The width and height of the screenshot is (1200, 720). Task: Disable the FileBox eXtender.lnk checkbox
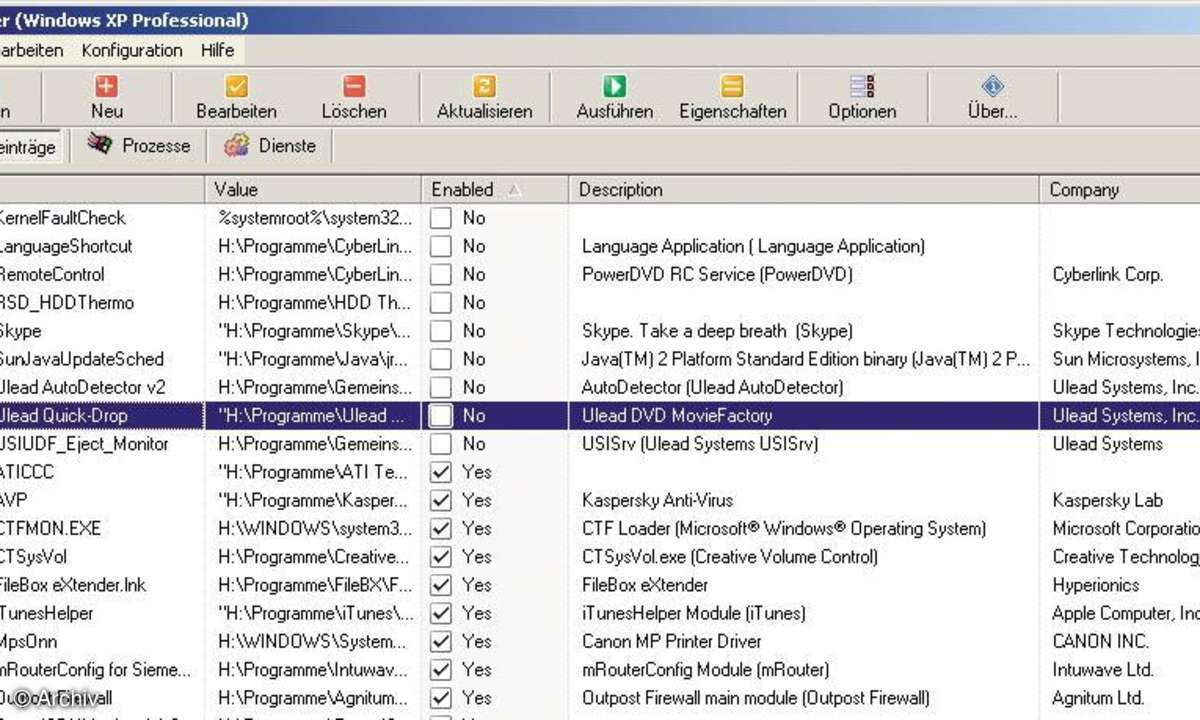click(440, 585)
